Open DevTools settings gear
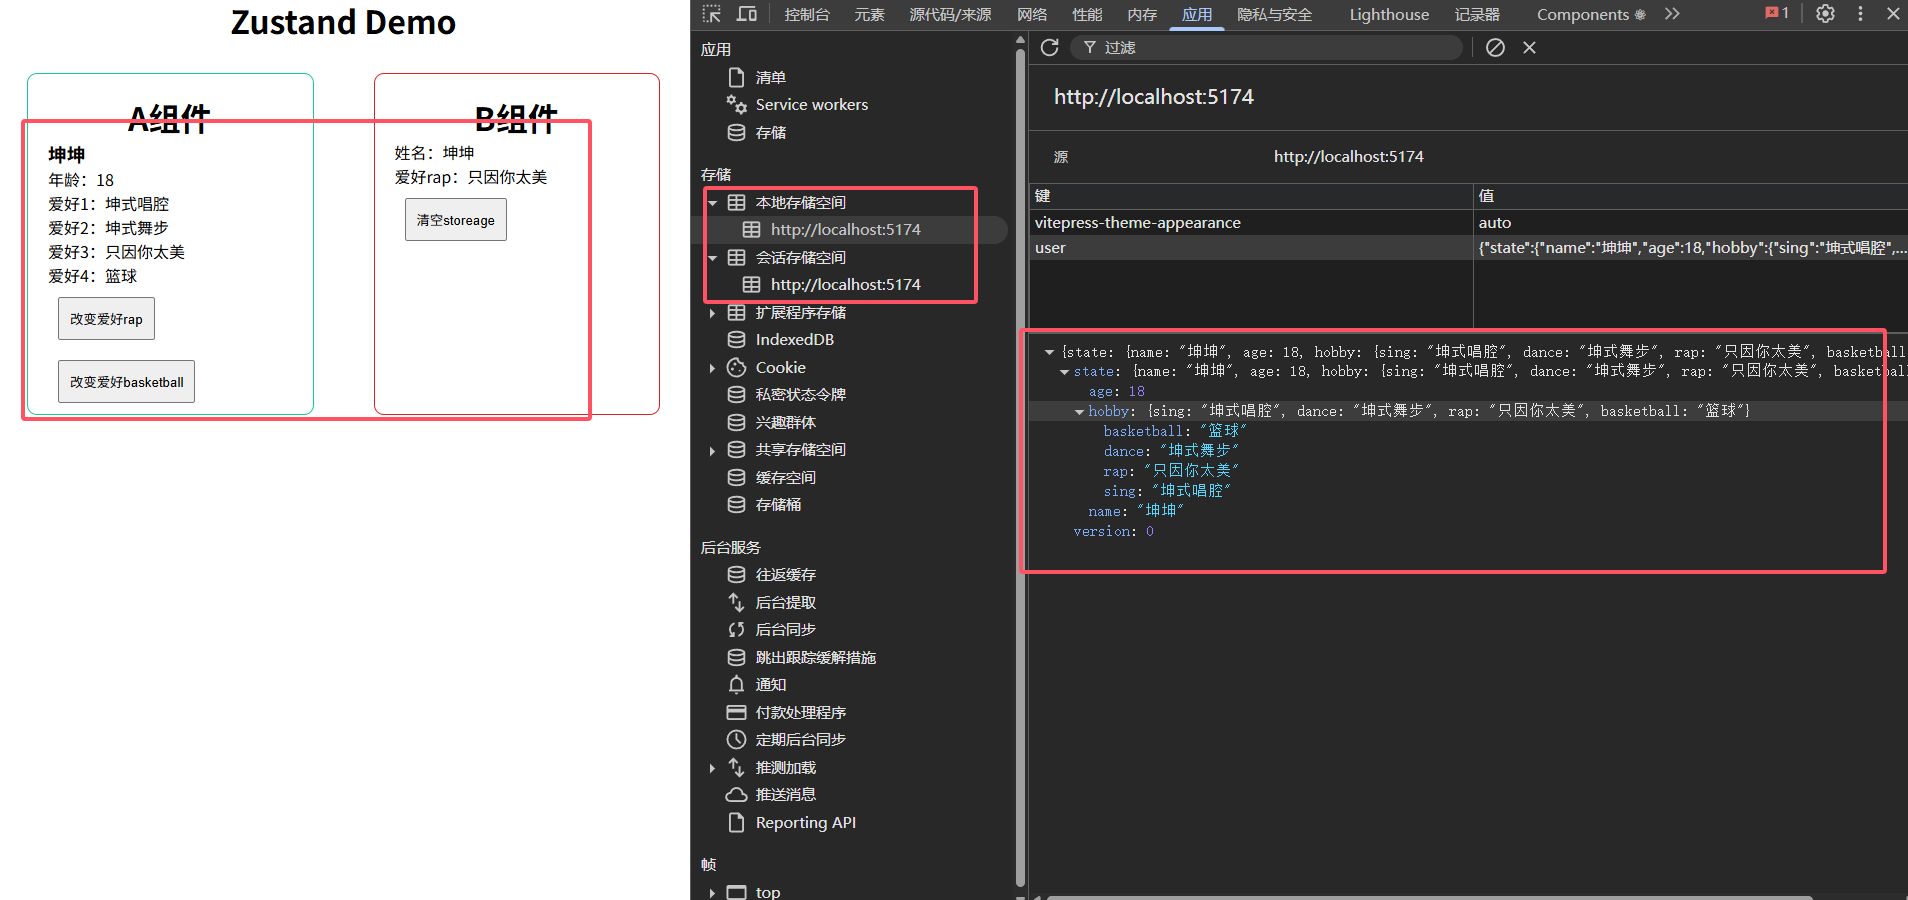The height and width of the screenshot is (900, 1908). (1825, 14)
